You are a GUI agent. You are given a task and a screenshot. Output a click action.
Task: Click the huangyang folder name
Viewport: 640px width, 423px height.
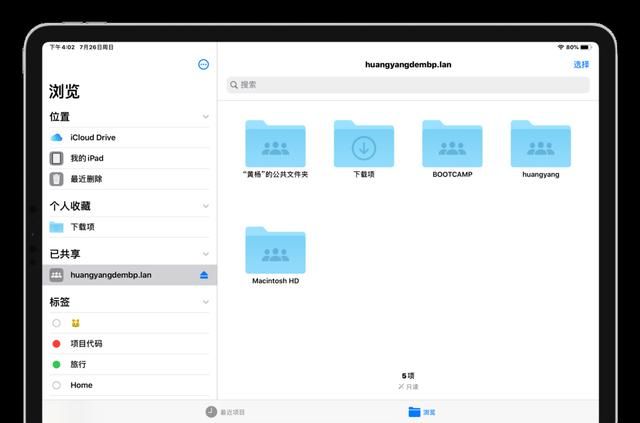(x=541, y=175)
